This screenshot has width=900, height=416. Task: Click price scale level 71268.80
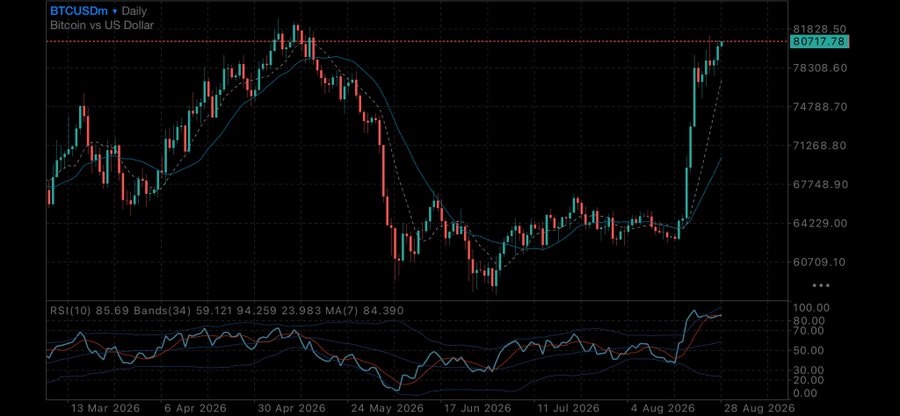coord(820,146)
